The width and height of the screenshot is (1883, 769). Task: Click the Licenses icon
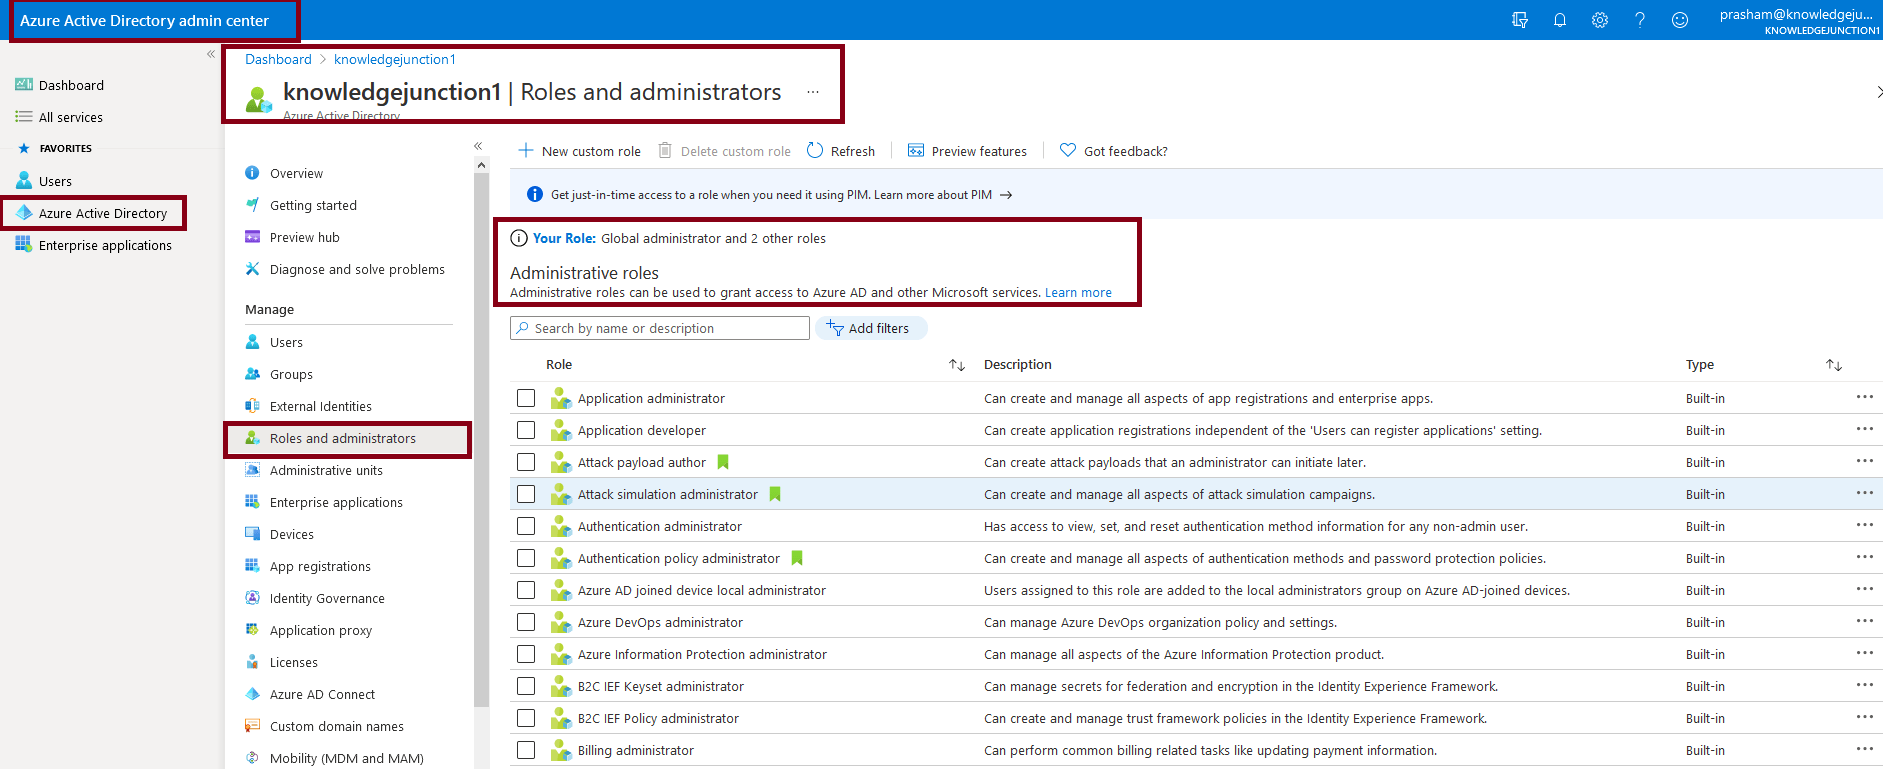pos(253,662)
